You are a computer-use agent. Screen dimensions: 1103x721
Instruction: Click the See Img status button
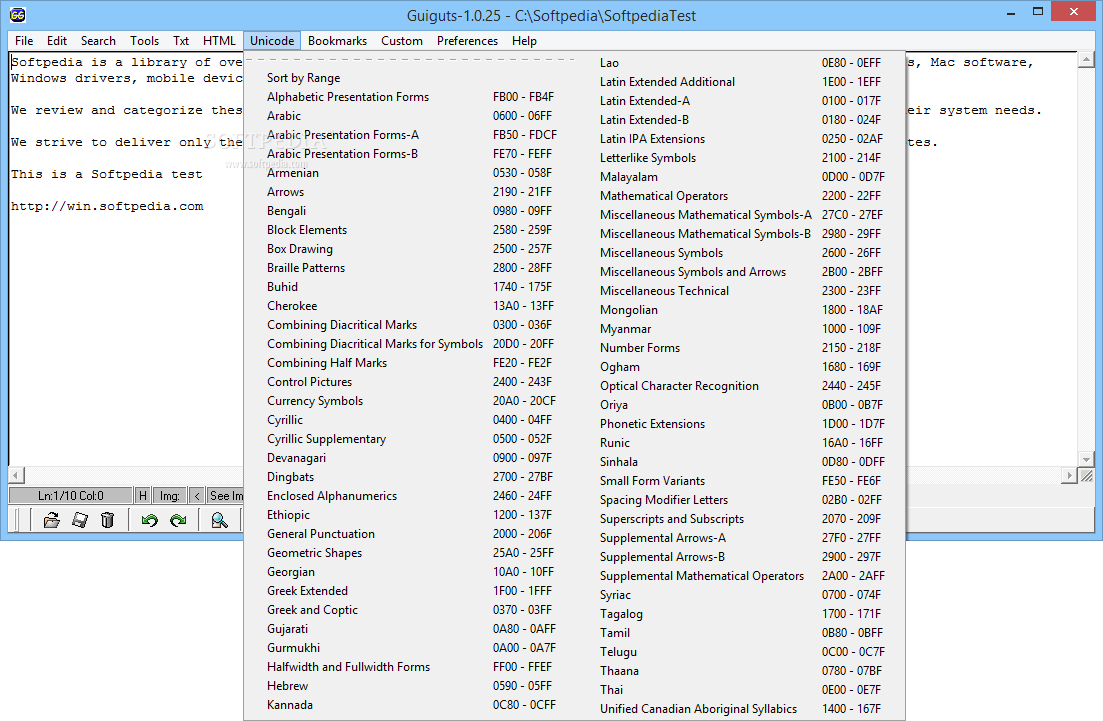225,496
